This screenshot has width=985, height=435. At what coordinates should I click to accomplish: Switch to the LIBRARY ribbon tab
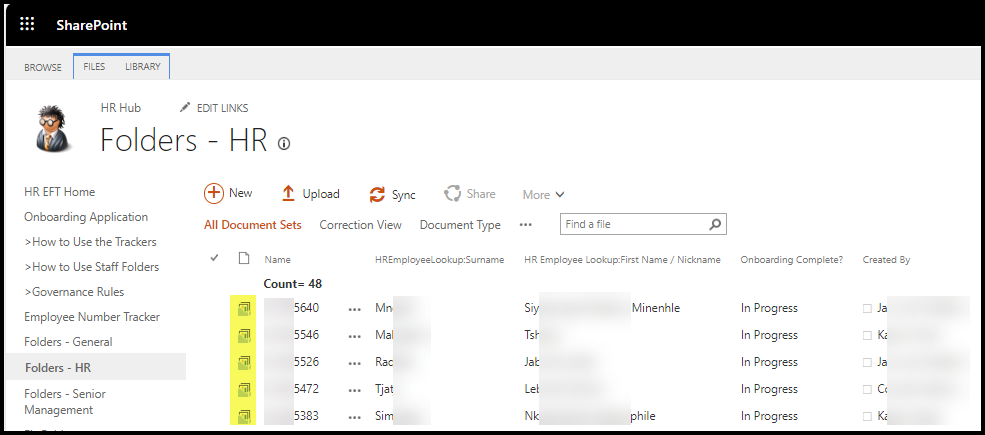pyautogui.click(x=143, y=67)
